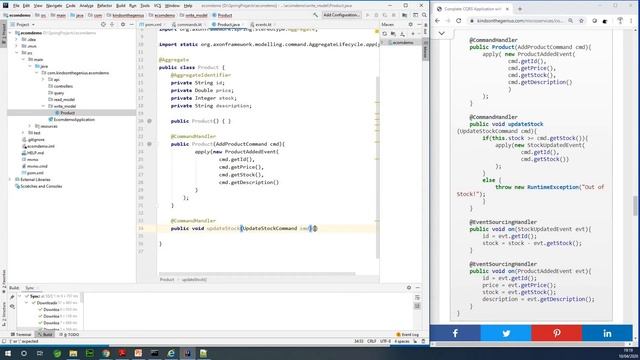Viewport: 640px width, 360px height.
Task: Click the web page vertical scrollbar thumb
Action: (x=636, y=205)
